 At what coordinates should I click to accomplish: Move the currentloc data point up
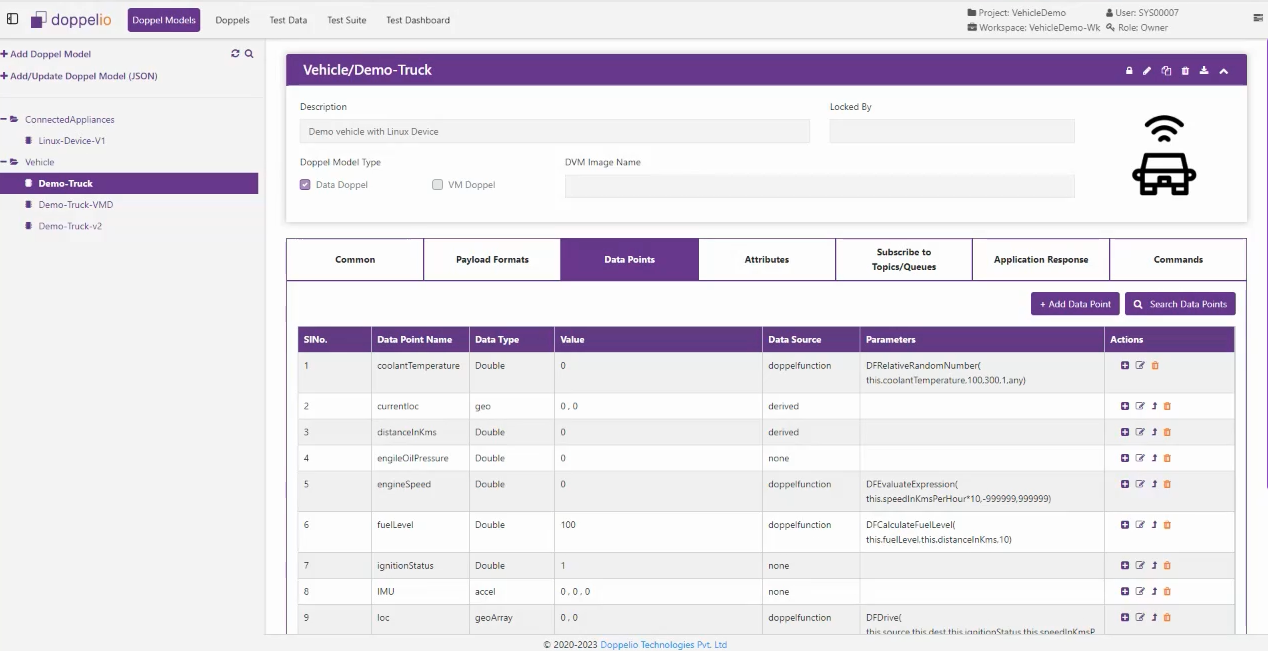pyautogui.click(x=1154, y=407)
